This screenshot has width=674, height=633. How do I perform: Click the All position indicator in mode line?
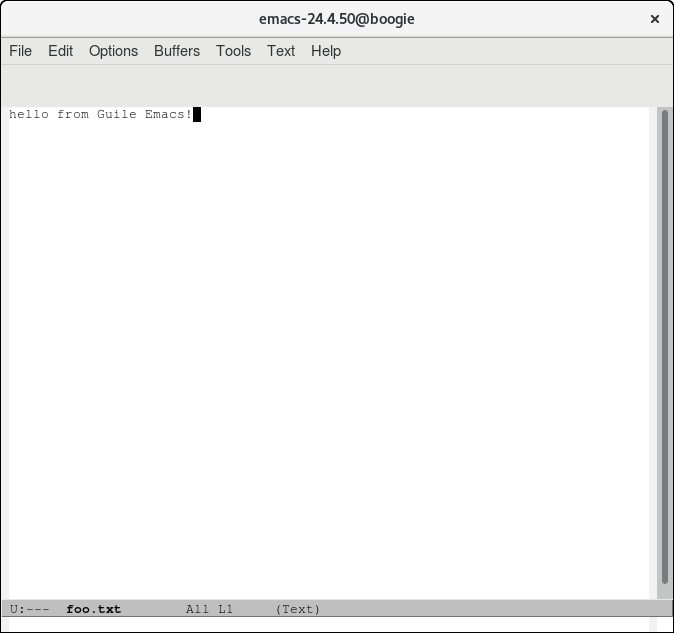pyautogui.click(x=197, y=609)
